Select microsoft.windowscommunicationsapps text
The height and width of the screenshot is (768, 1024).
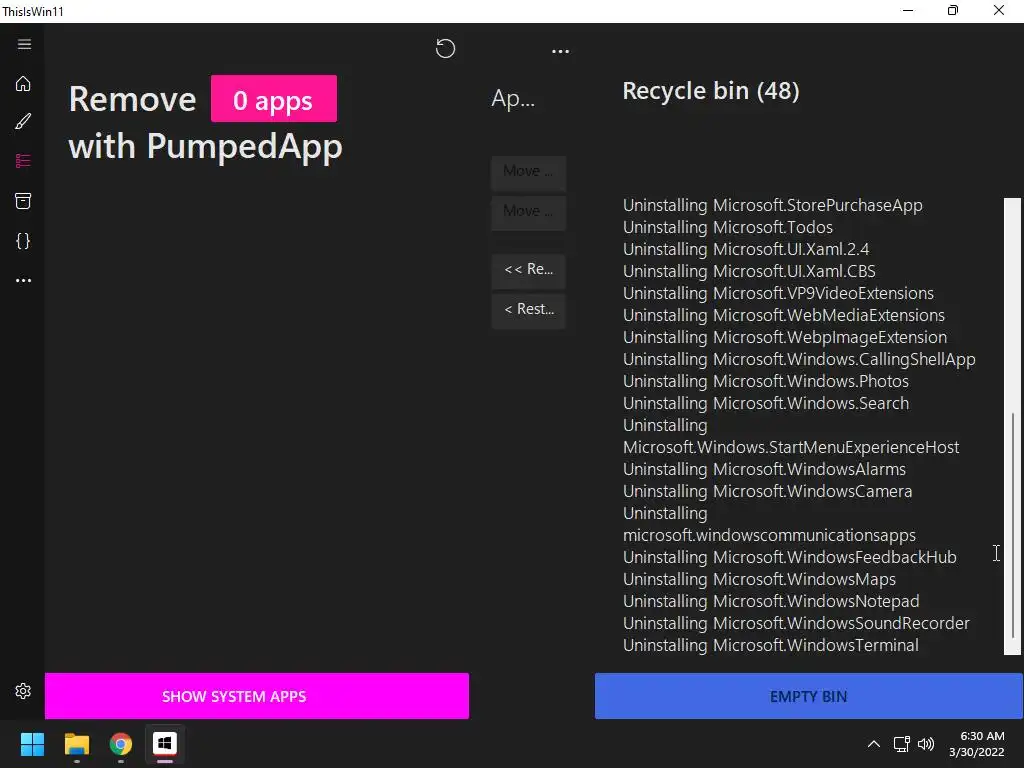point(769,536)
